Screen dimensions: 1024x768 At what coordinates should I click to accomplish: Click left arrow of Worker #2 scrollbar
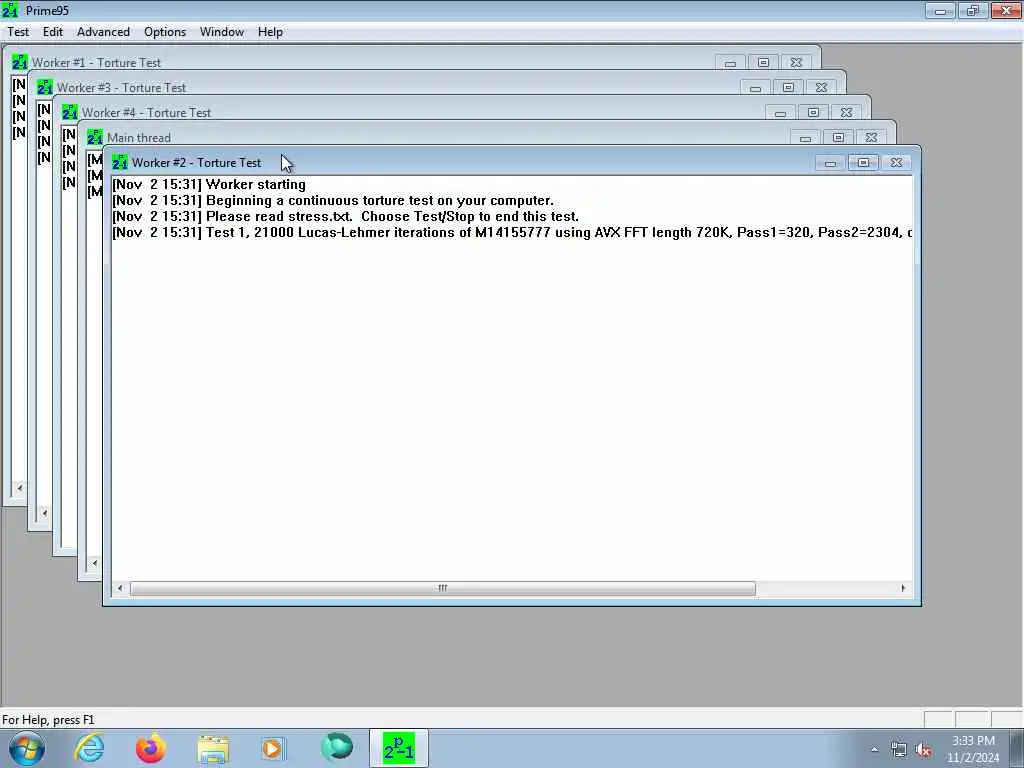120,588
